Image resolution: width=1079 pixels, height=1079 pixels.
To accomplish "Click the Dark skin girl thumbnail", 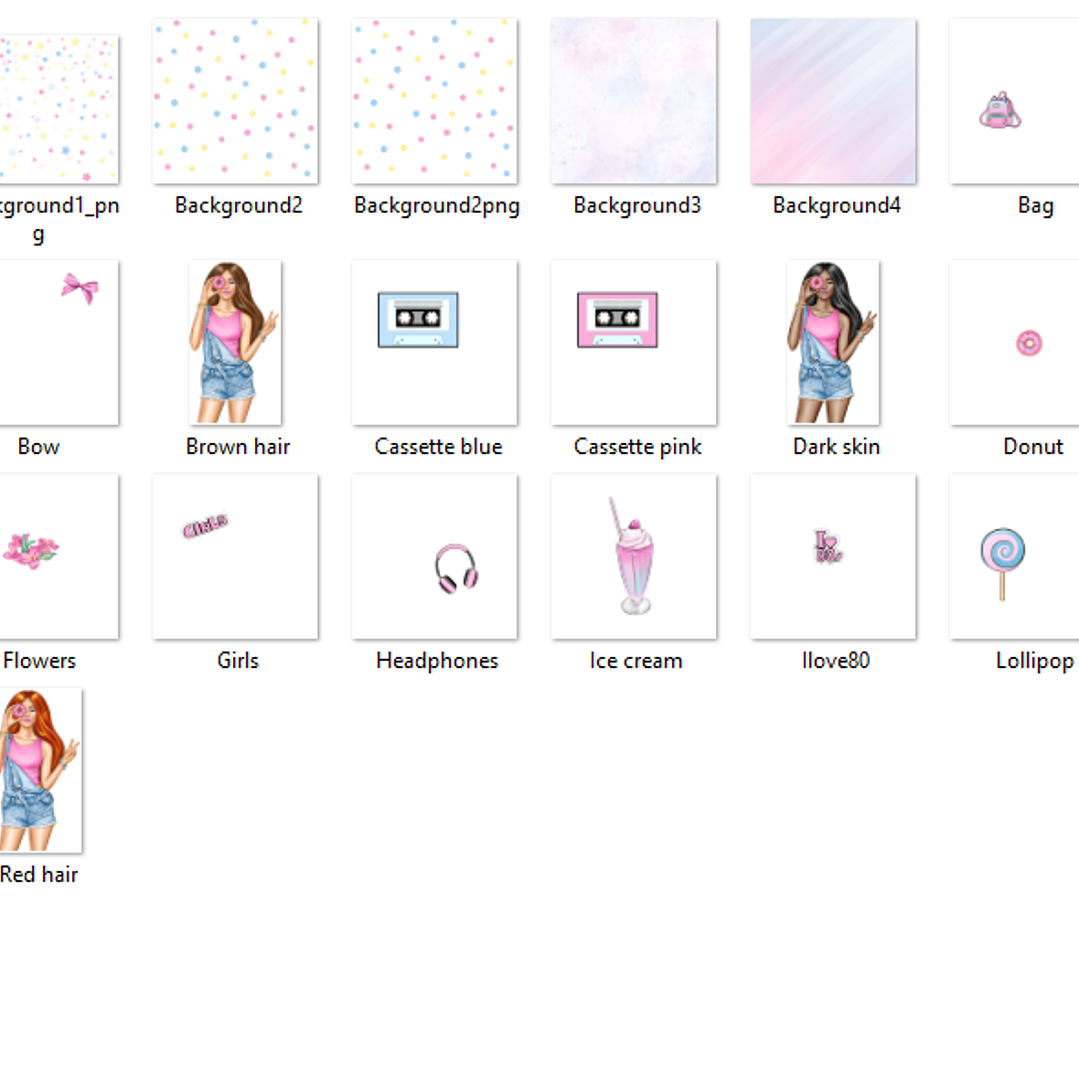I will tap(833, 342).
